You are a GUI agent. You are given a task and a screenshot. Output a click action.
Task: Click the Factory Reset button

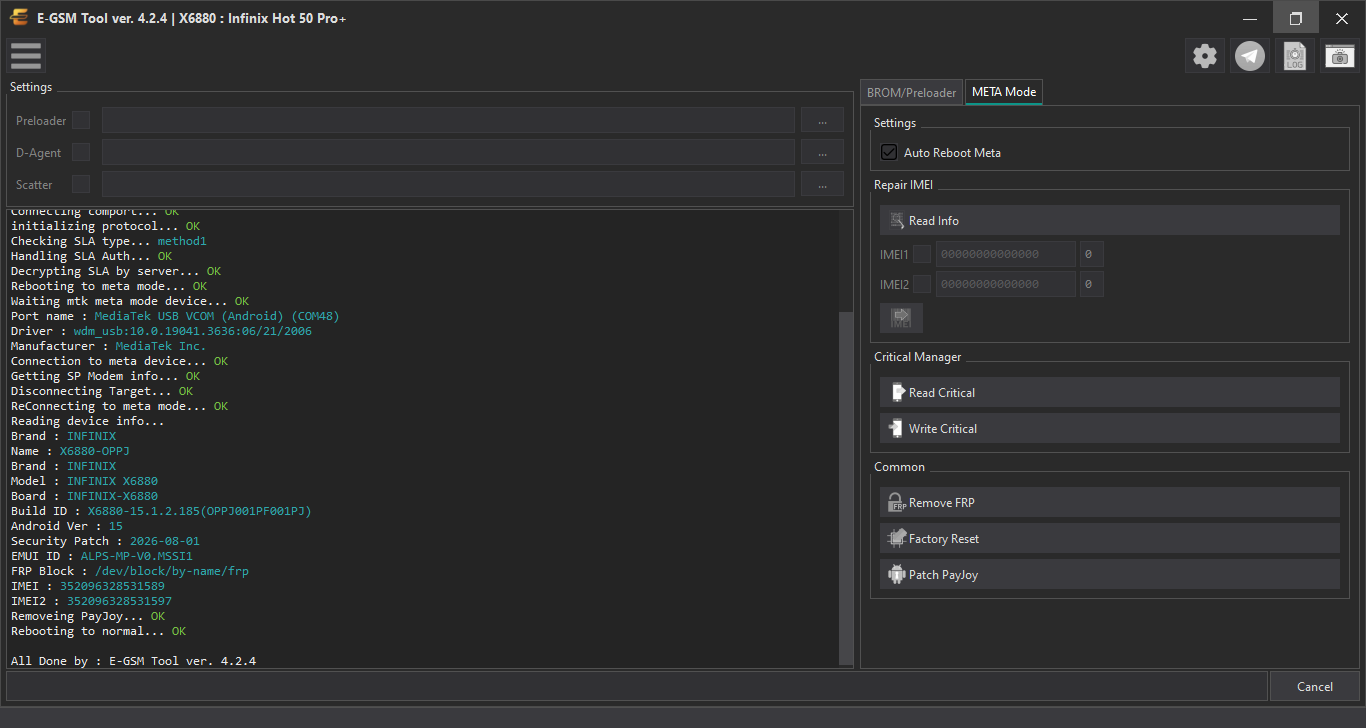[1109, 538]
